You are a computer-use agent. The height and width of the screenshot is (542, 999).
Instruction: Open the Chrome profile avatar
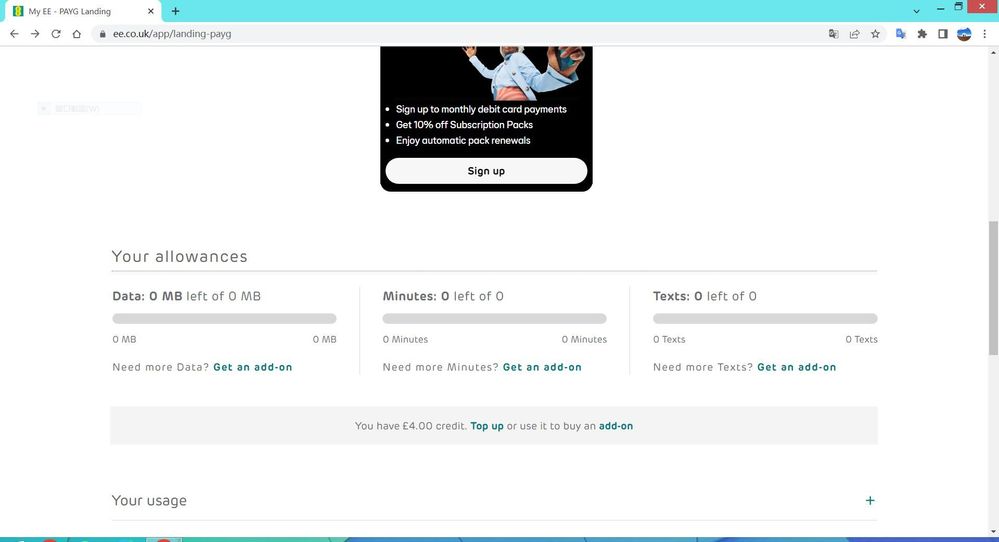coord(964,33)
